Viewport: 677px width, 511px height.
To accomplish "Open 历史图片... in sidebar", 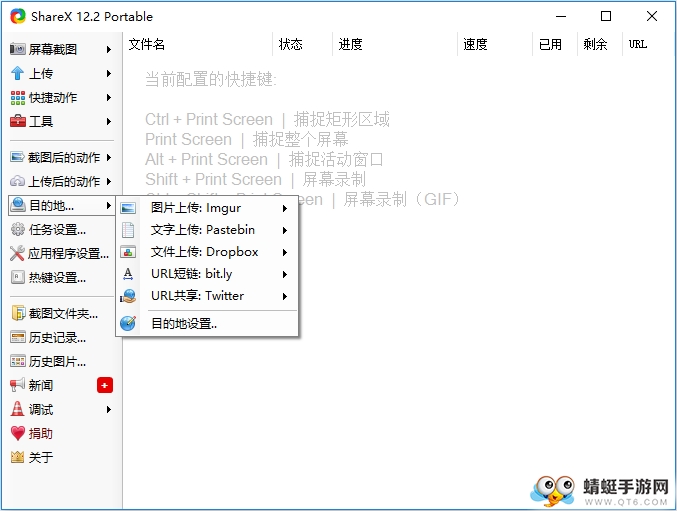I will tap(61, 361).
